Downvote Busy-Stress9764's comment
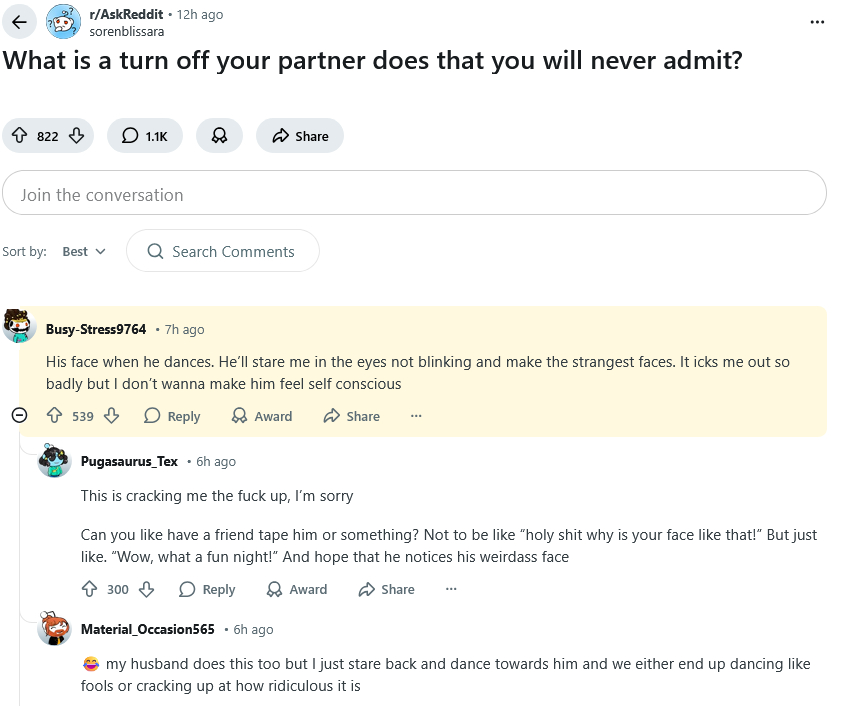Screen dimensions: 857x706 tap(111, 416)
